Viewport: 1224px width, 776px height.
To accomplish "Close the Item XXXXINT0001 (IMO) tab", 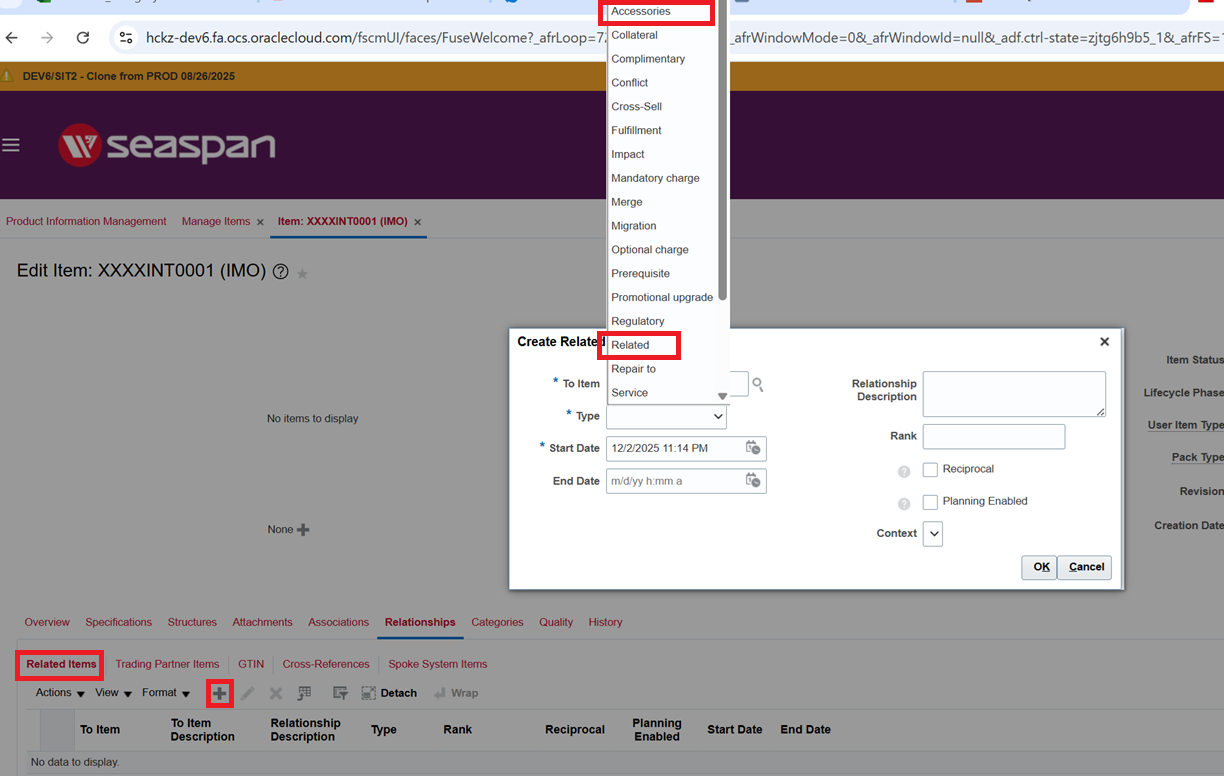I will click(418, 222).
